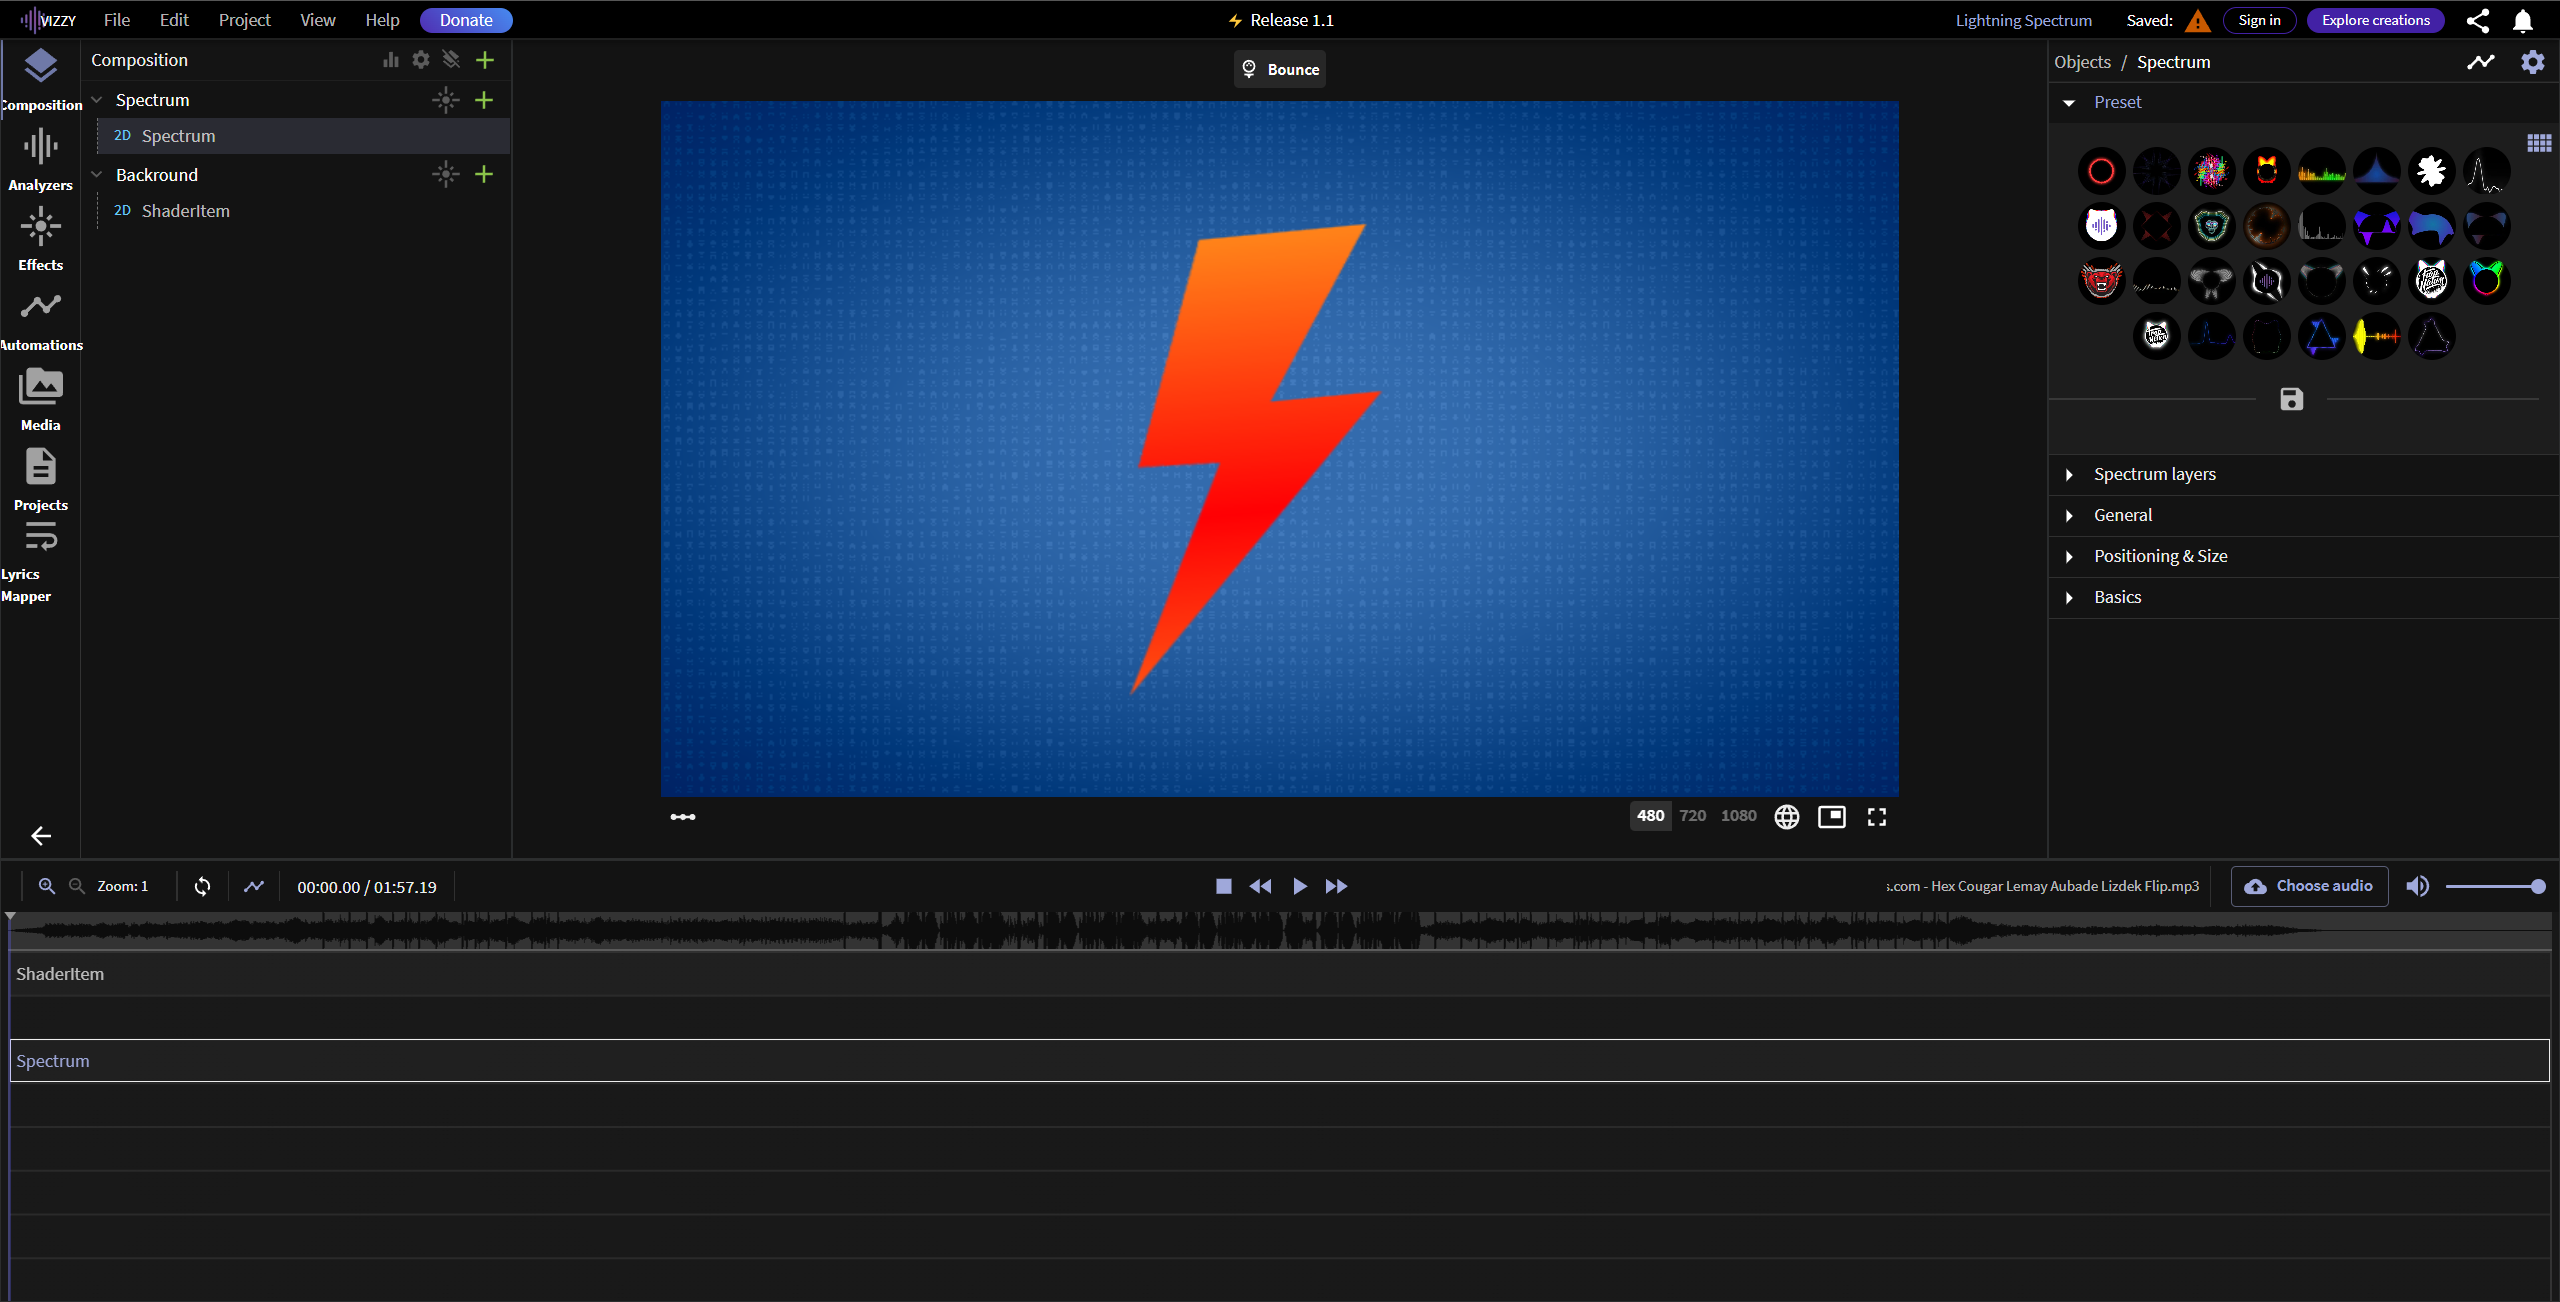Click the Explore creations button
Viewport: 2560px width, 1302px height.
tap(2375, 20)
